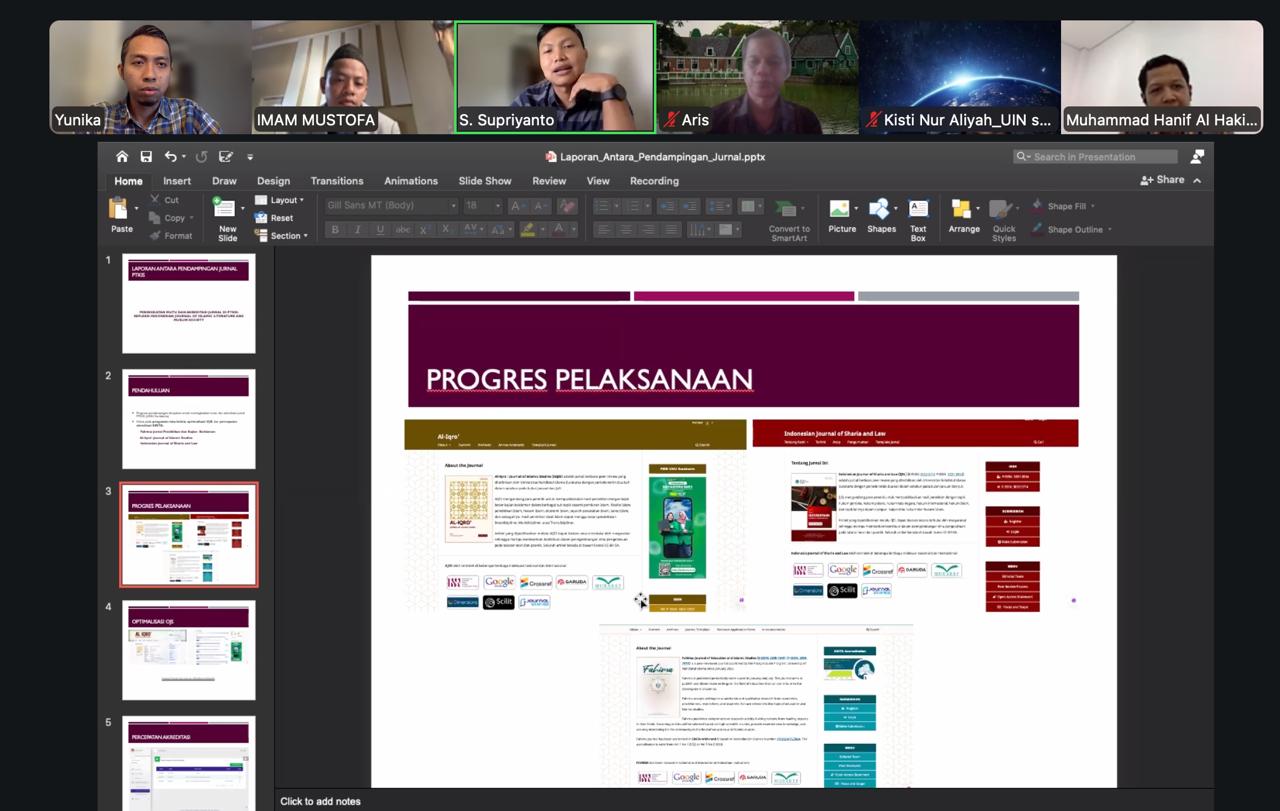Open the Picture insert icon

841,209
